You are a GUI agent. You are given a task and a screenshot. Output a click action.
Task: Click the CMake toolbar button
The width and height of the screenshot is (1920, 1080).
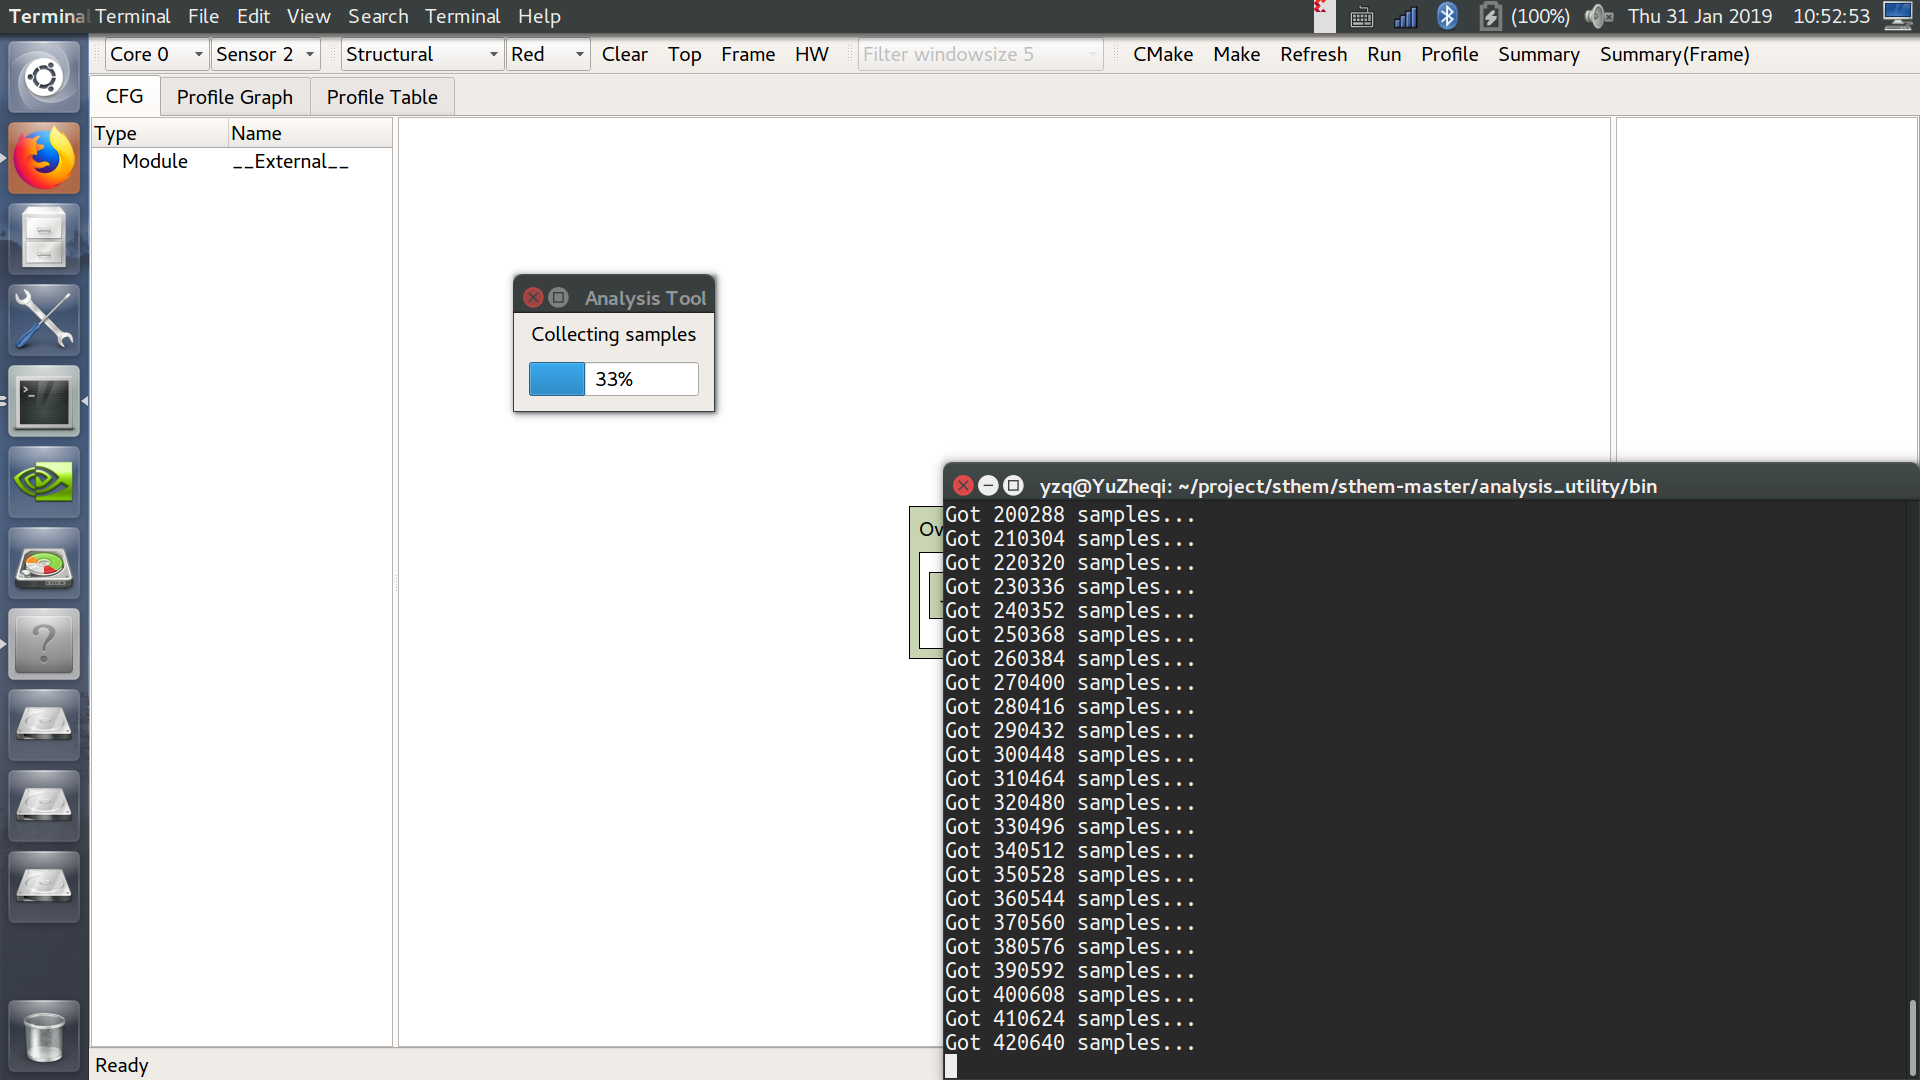(x=1162, y=55)
